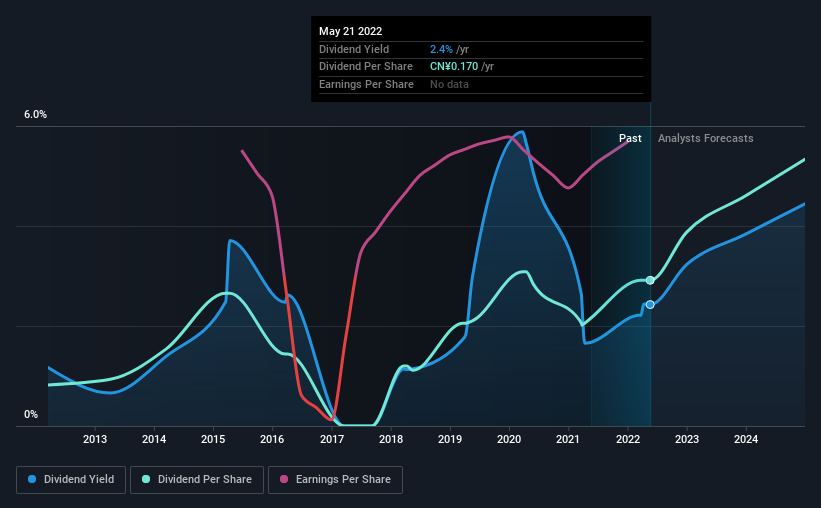
Task: Click the '6.0%' y-axis label
Action: click(x=35, y=115)
